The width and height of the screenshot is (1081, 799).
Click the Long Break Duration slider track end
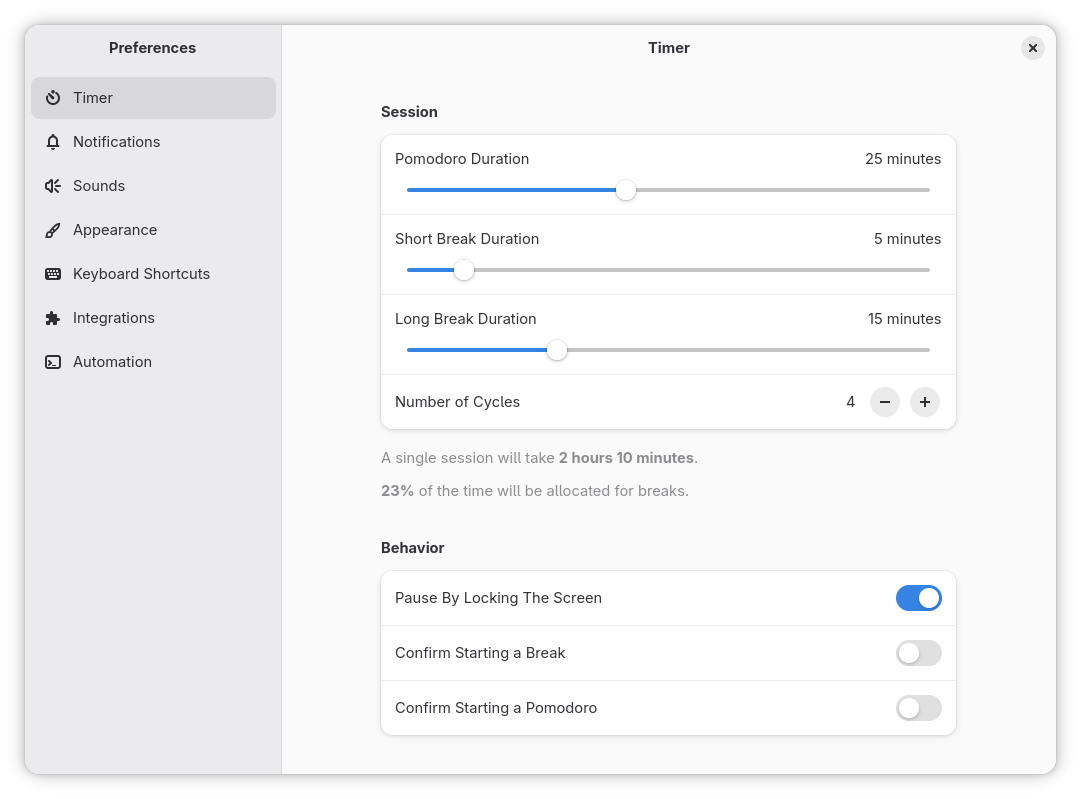tap(926, 350)
